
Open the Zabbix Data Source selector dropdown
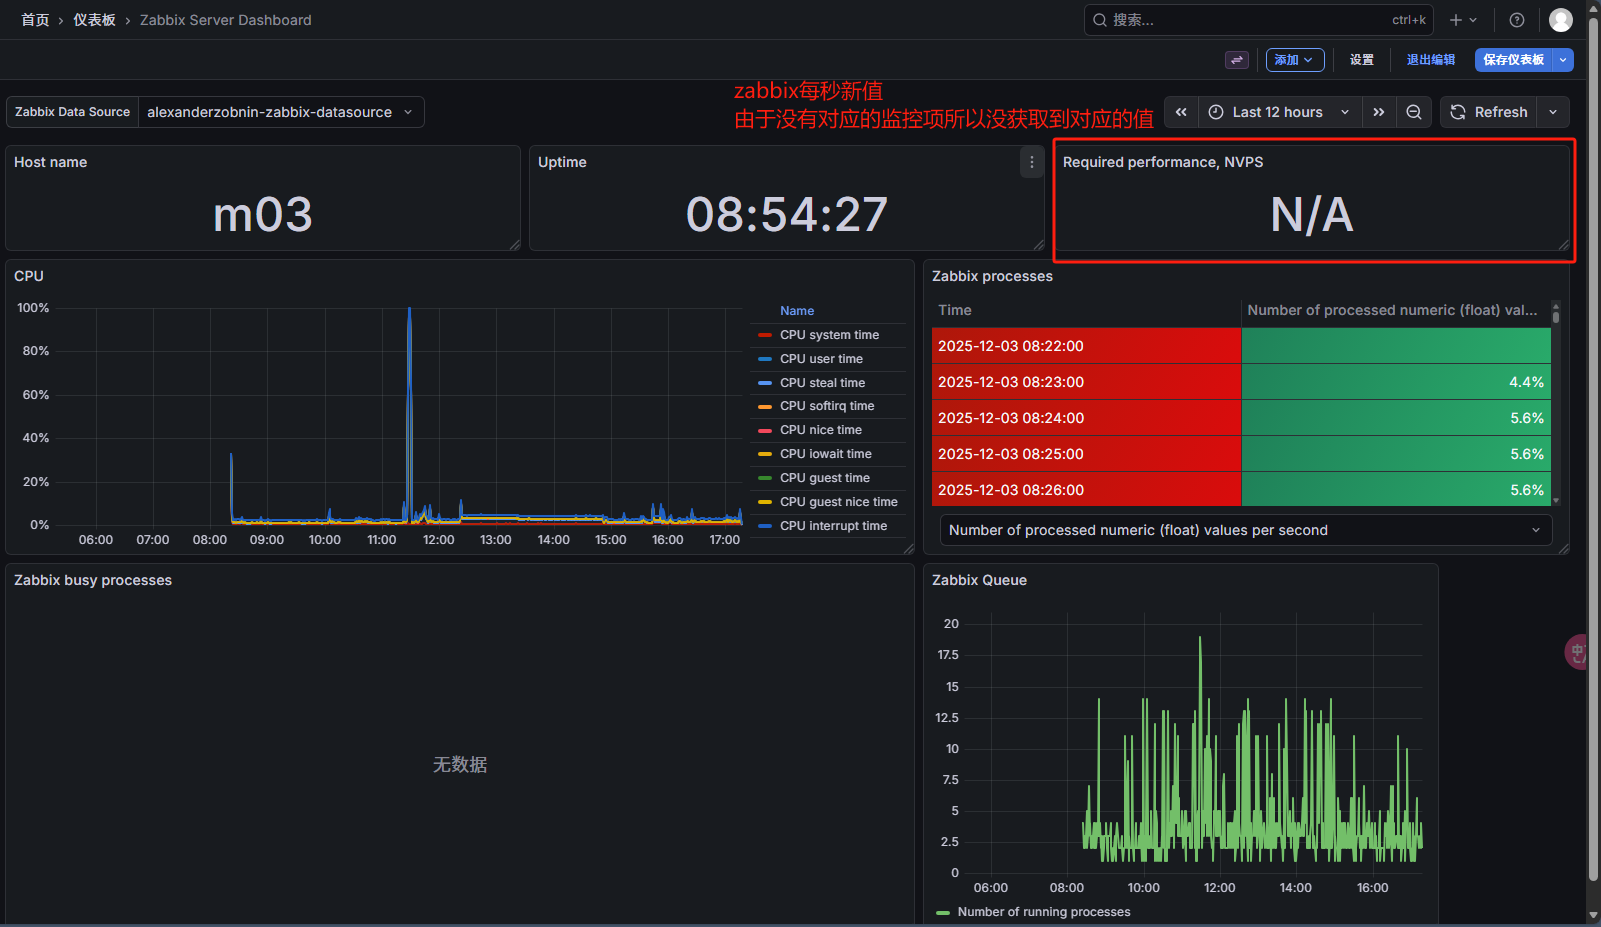[x=281, y=112]
